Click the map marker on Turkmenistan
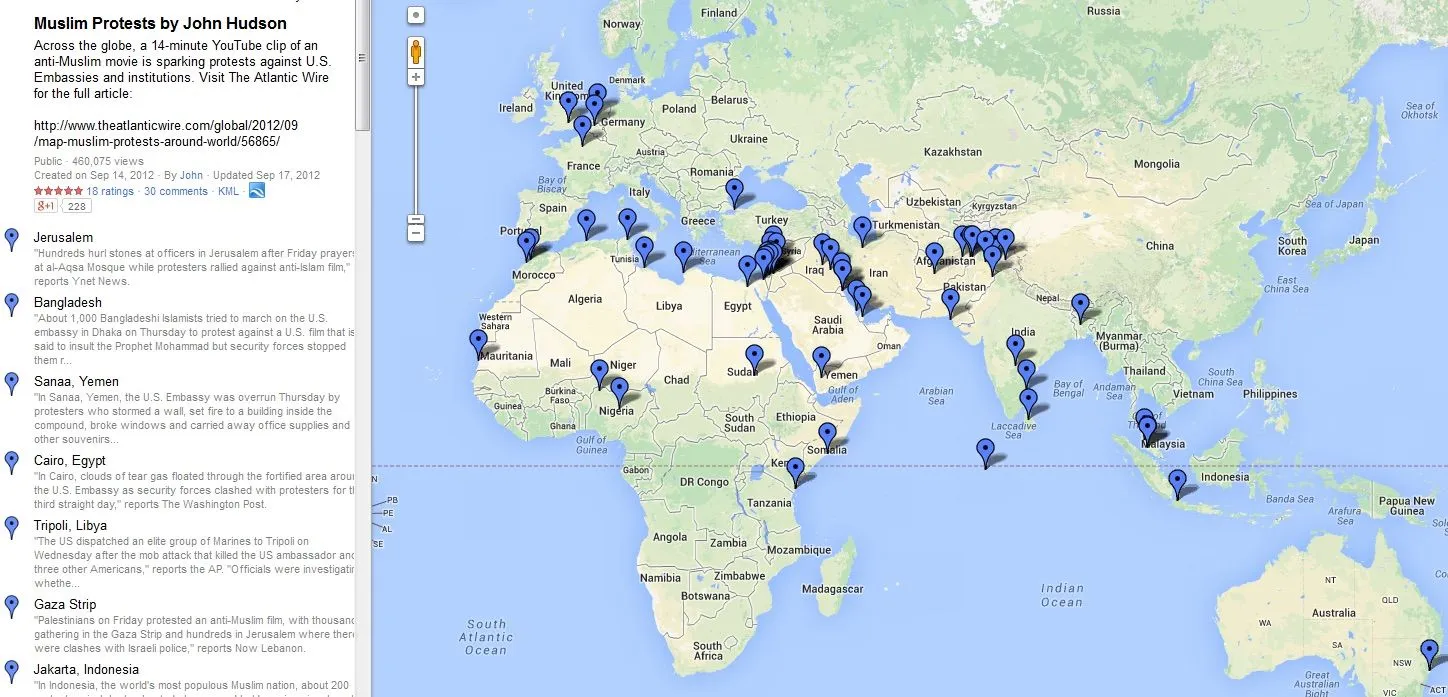This screenshot has height=697, width=1448. tap(862, 232)
